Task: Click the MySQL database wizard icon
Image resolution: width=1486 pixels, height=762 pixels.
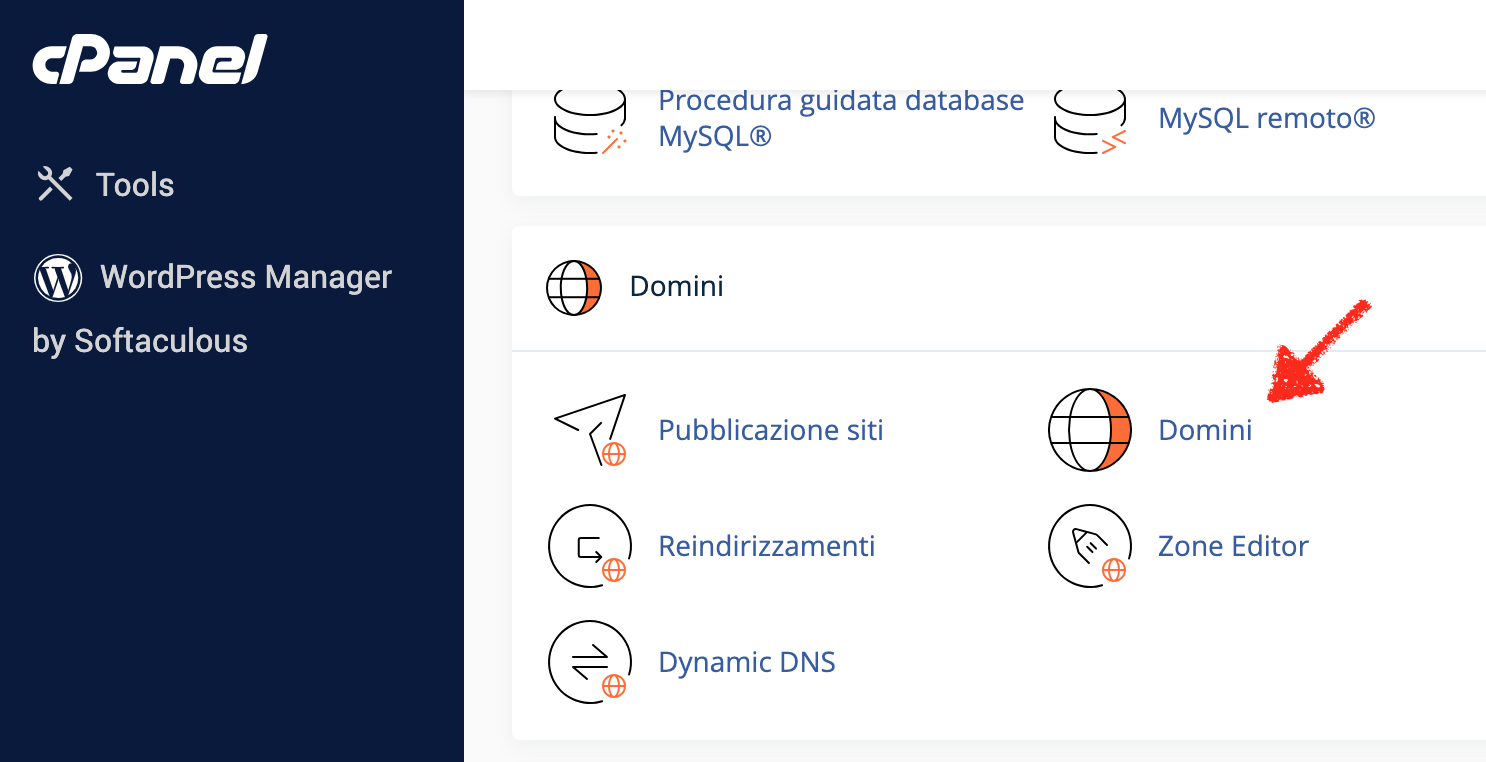Action: click(x=590, y=120)
